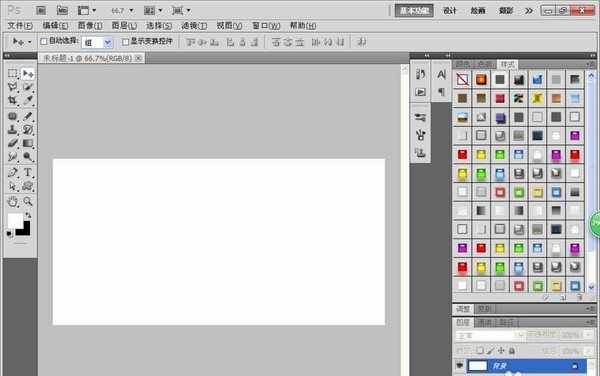The height and width of the screenshot is (376, 600).
Task: Switch to the 摄影 workspace
Action: click(x=506, y=11)
